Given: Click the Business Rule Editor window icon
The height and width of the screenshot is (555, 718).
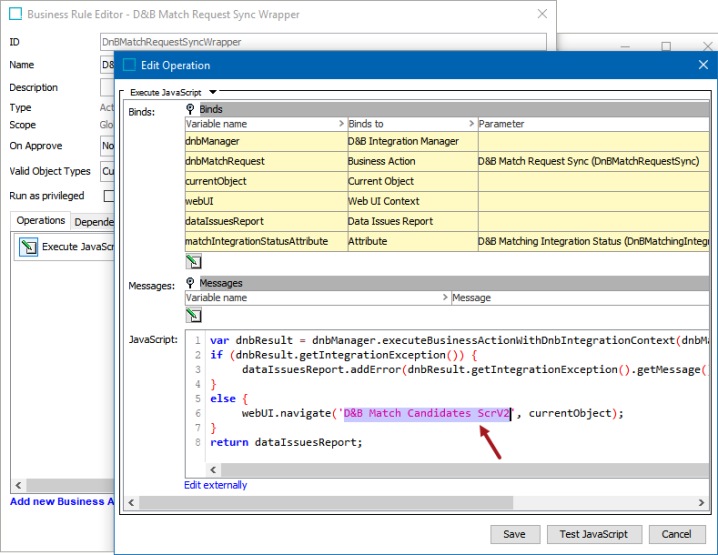Looking at the screenshot, I should 16,14.
